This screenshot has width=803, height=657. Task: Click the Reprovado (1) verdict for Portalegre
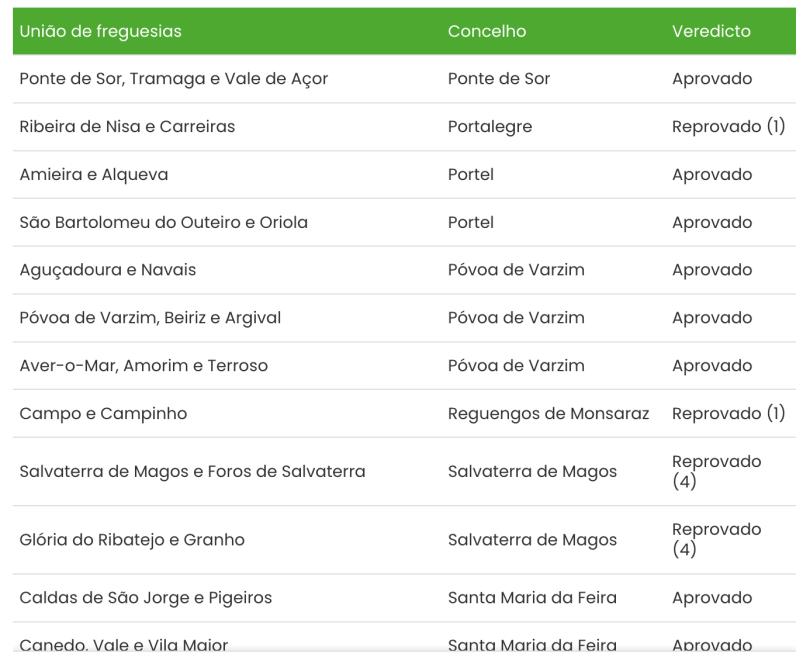point(728,127)
